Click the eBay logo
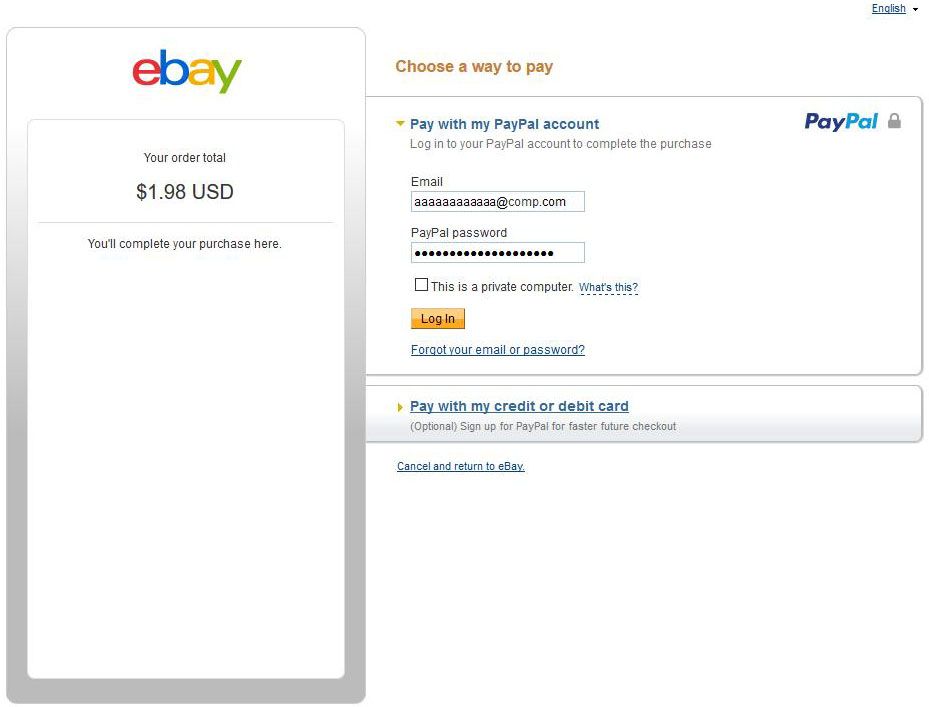The height and width of the screenshot is (707, 929). (187, 71)
